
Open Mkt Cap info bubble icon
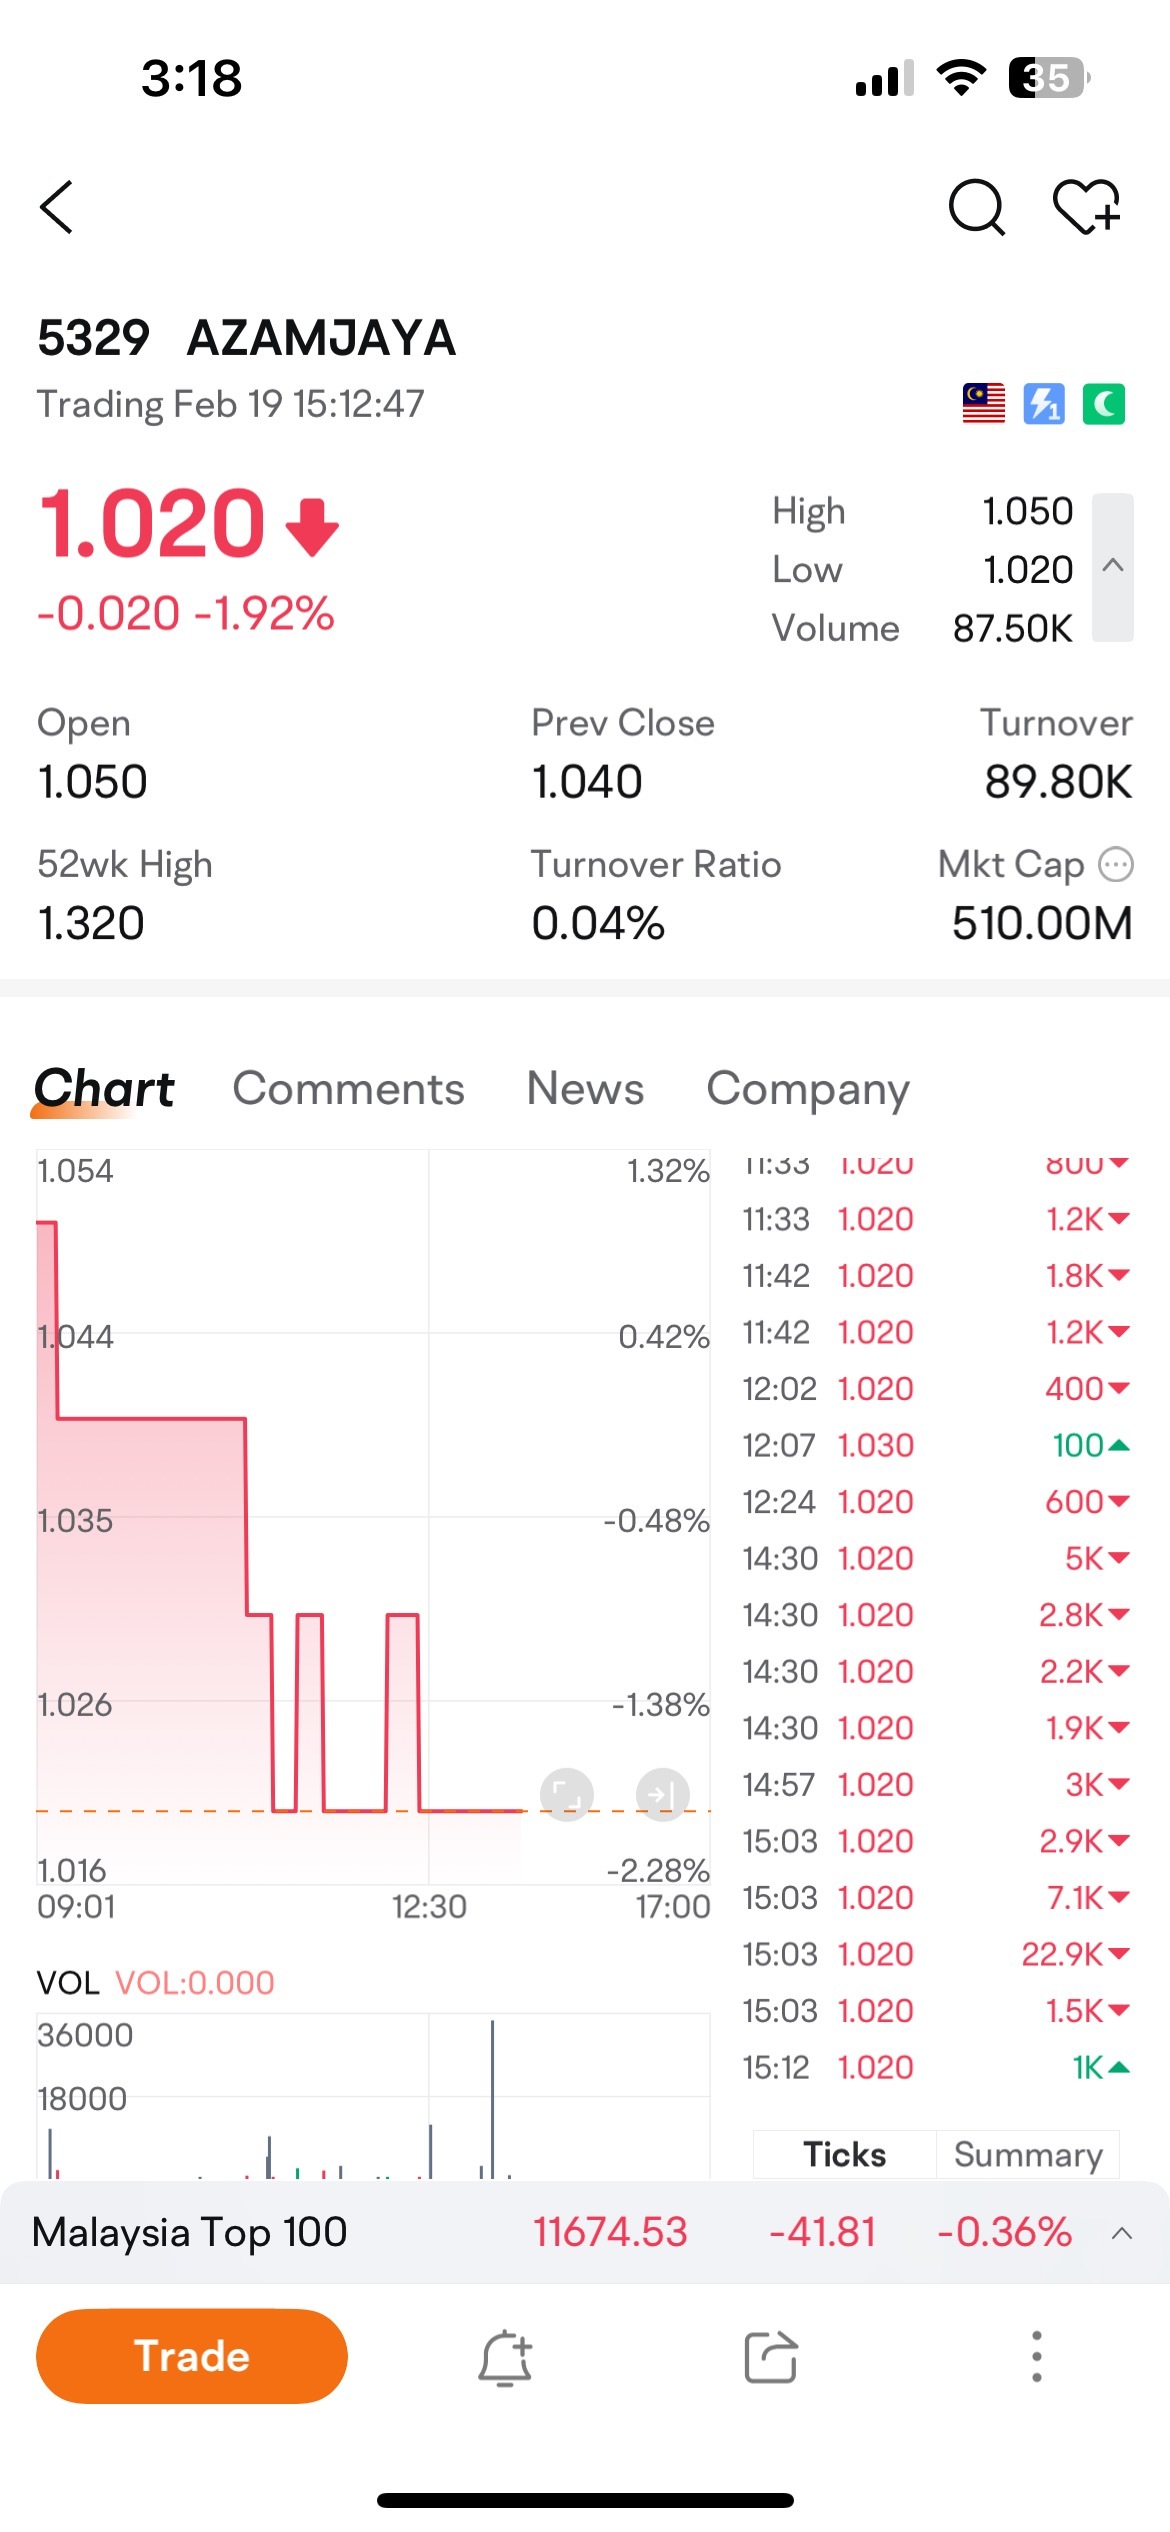tap(1116, 864)
